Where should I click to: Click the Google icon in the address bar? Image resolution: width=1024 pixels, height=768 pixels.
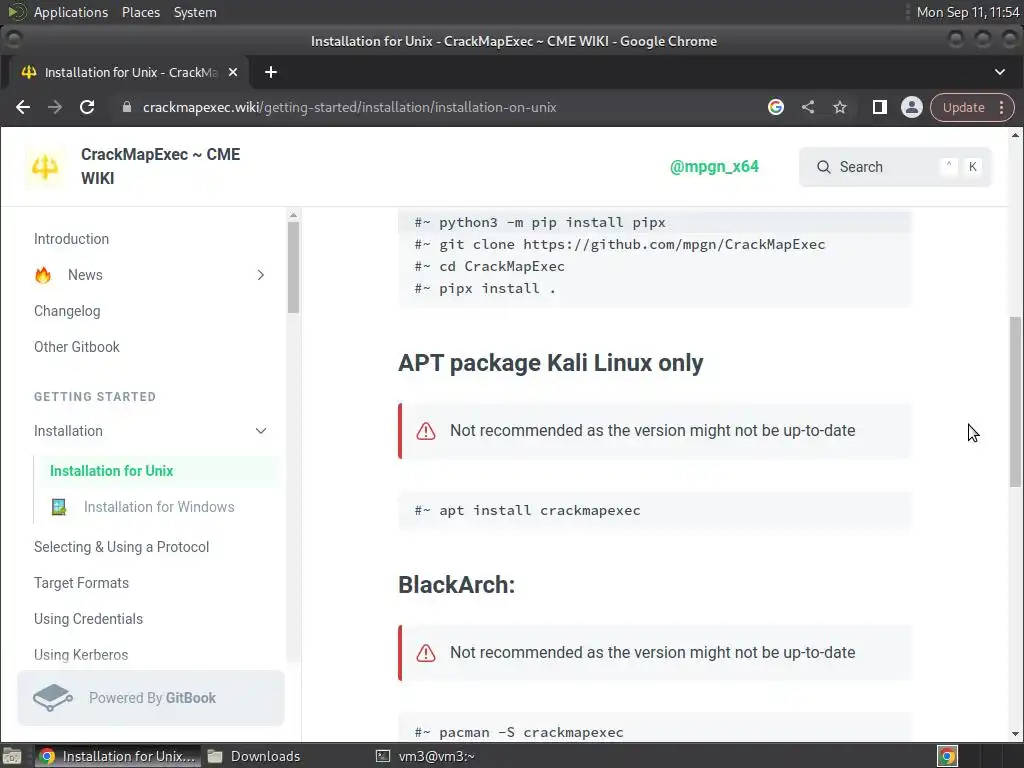776,107
